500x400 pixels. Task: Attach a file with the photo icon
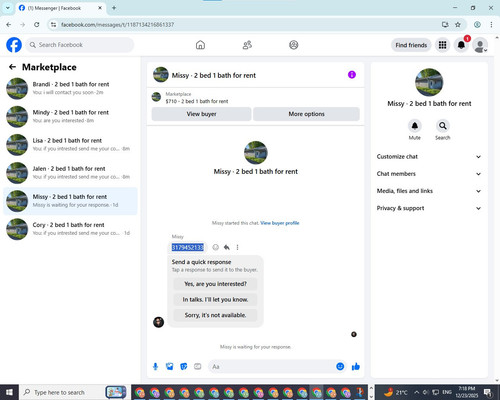[170, 367]
